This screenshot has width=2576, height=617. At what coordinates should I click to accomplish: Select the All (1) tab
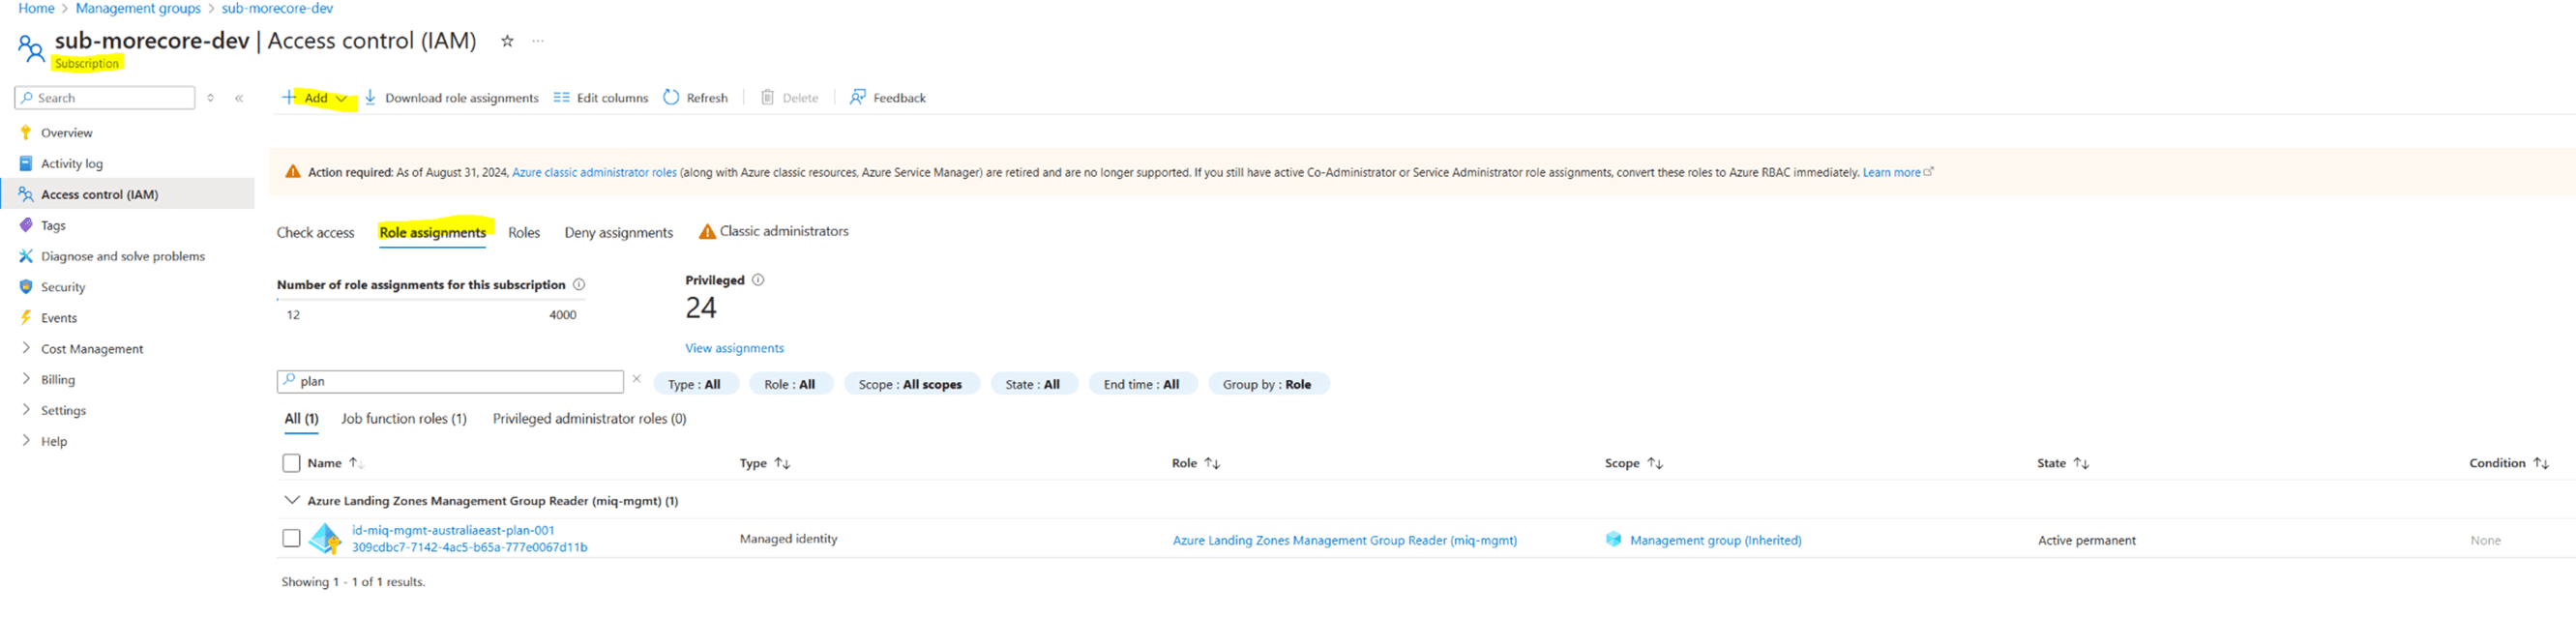coord(301,419)
